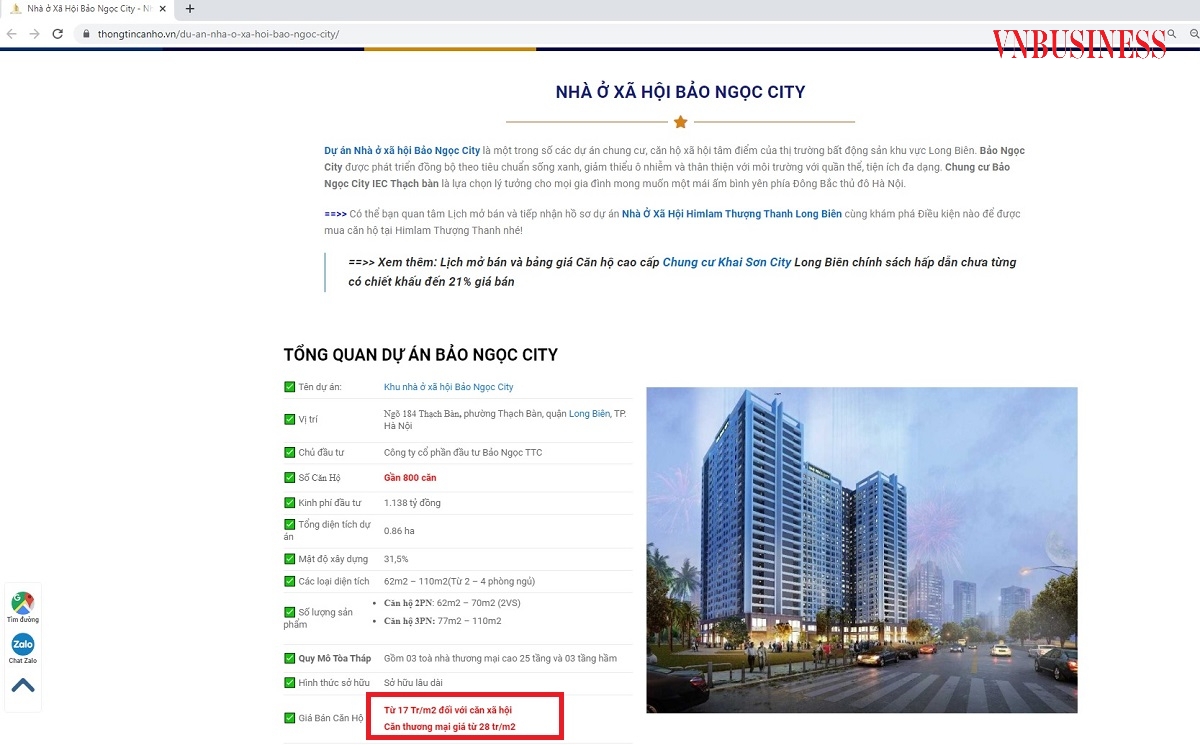Open the Khu nhà ở xã hội Bảo Ngọc City link
The width and height of the screenshot is (1200, 745).
[447, 386]
